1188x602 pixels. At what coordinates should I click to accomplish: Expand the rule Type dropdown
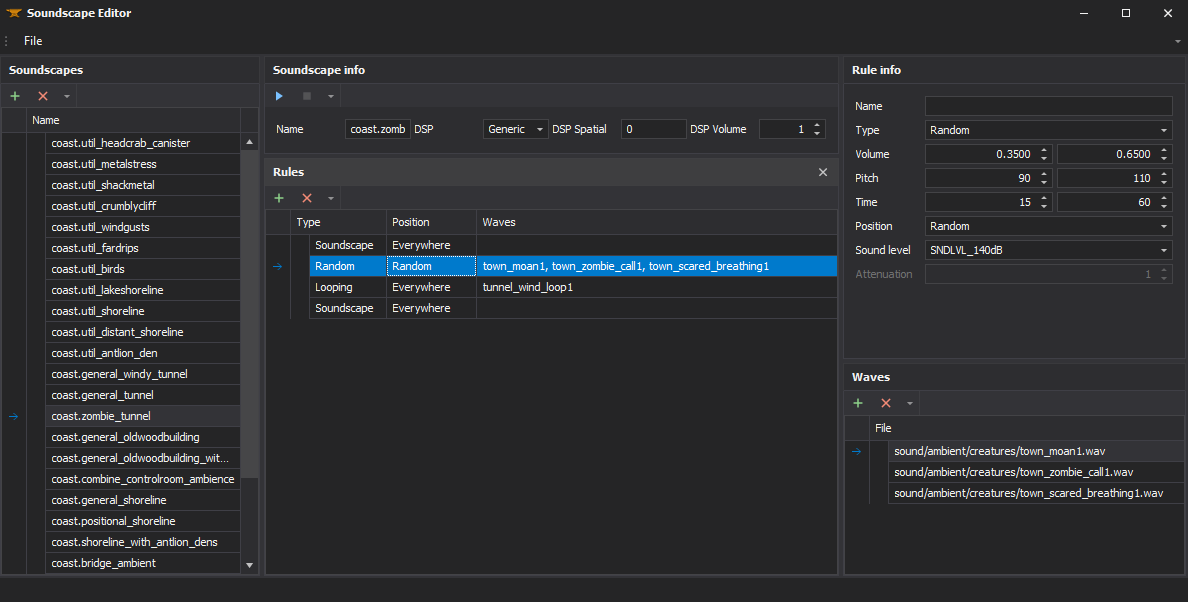point(1048,130)
